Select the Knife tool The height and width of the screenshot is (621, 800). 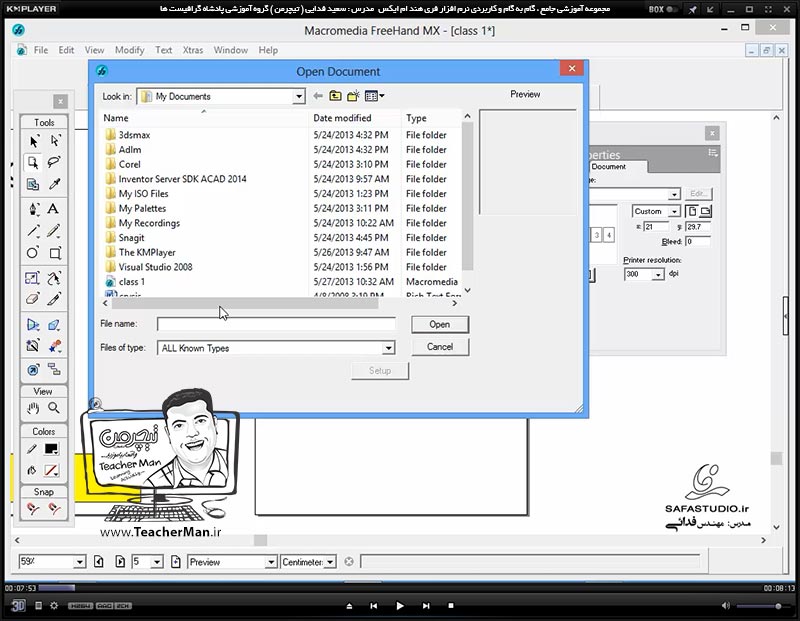pos(54,299)
